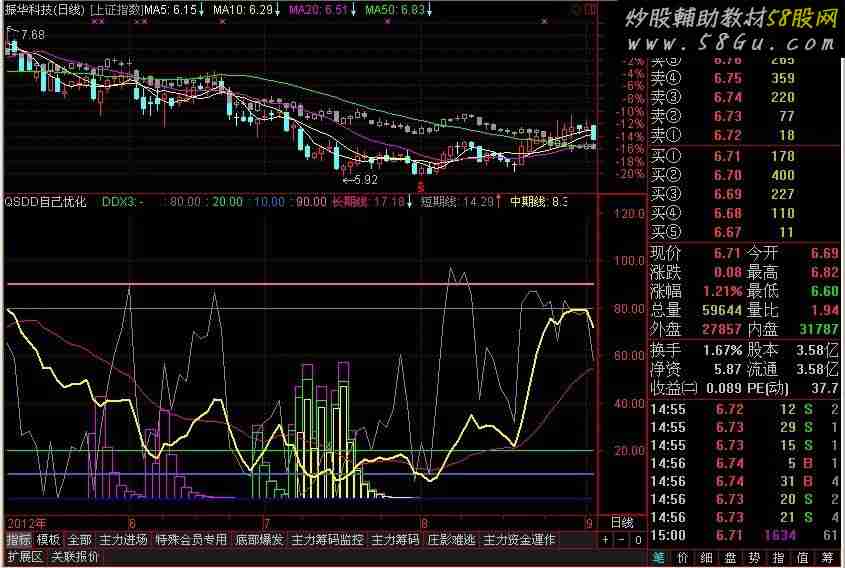Click the 关联报价 button
Image resolution: width=845 pixels, height=568 pixels.
coord(75,556)
